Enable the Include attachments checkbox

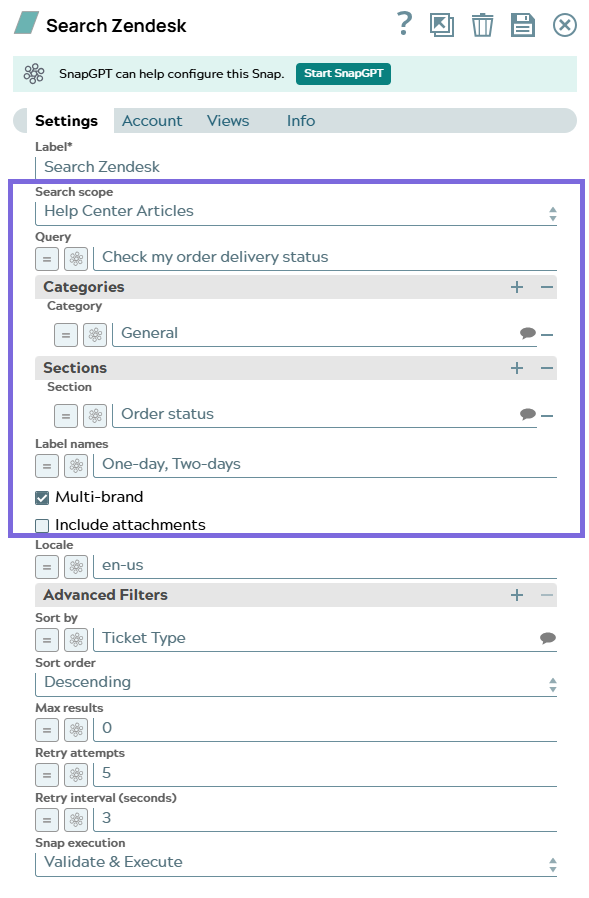(42, 525)
